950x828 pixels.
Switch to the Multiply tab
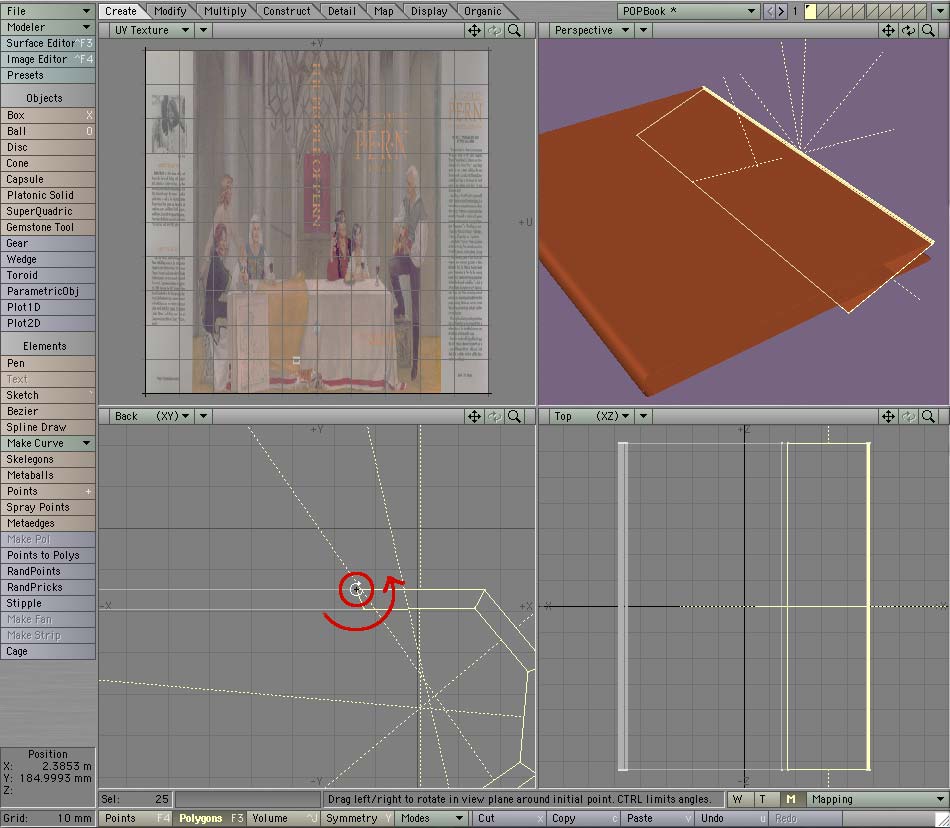(x=225, y=11)
